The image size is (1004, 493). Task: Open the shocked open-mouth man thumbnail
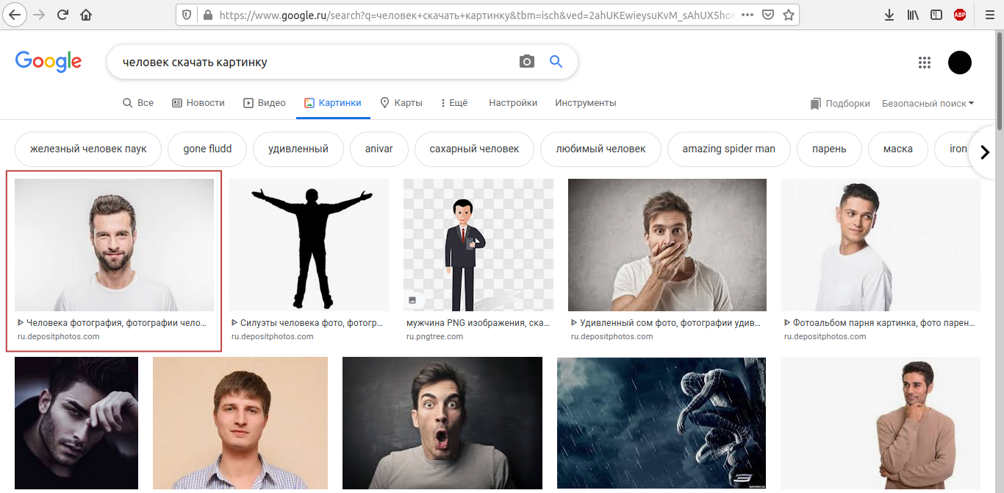click(442, 423)
